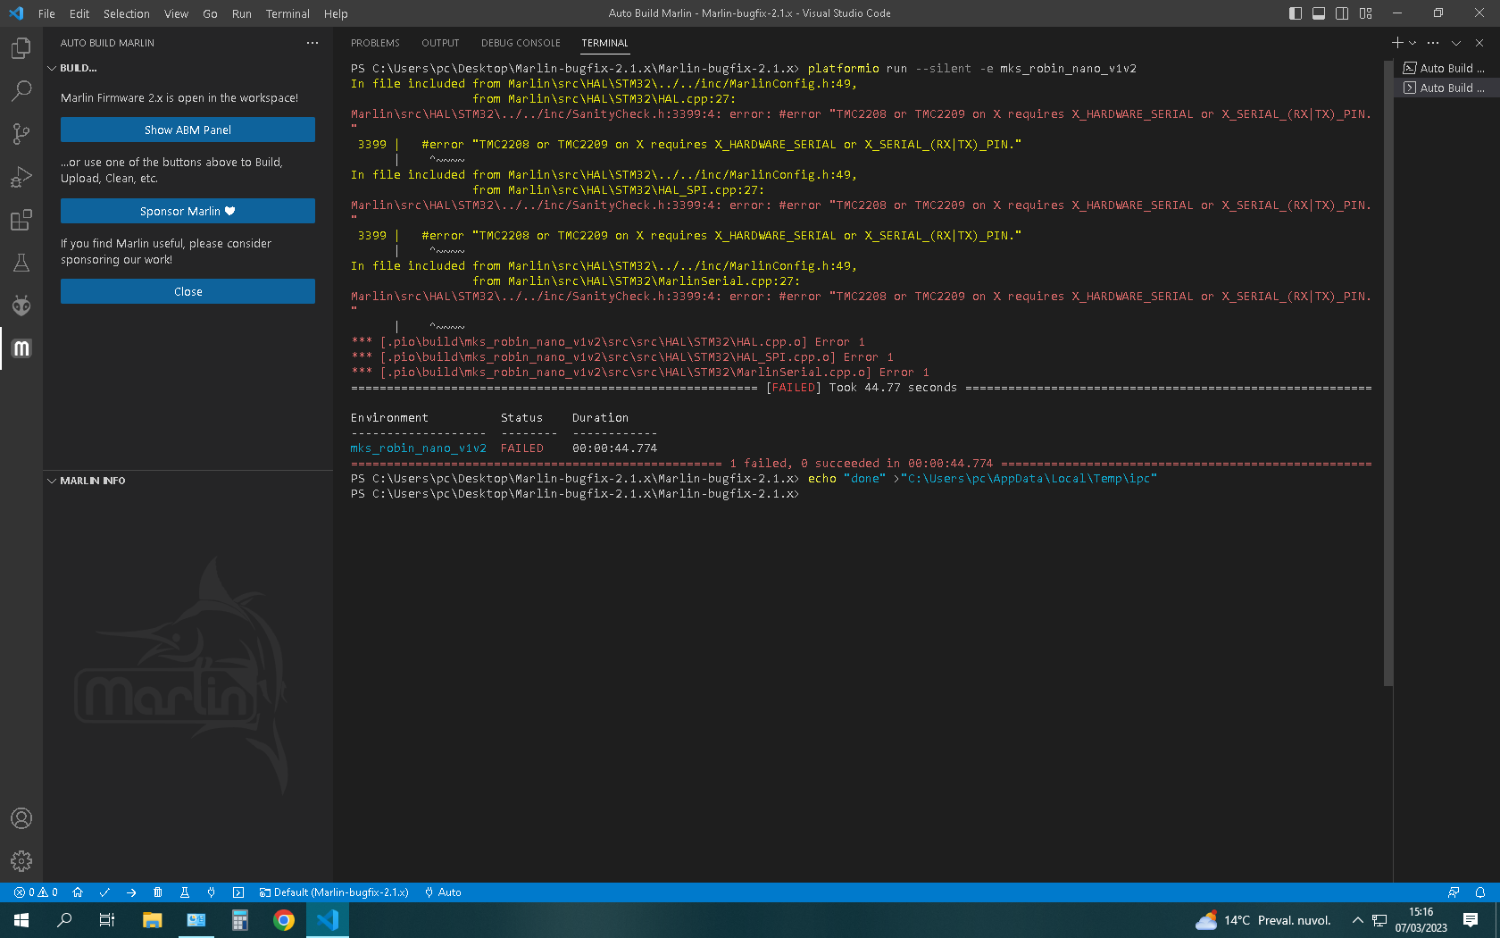Open the Explorer view in activity bar

[x=21, y=49]
